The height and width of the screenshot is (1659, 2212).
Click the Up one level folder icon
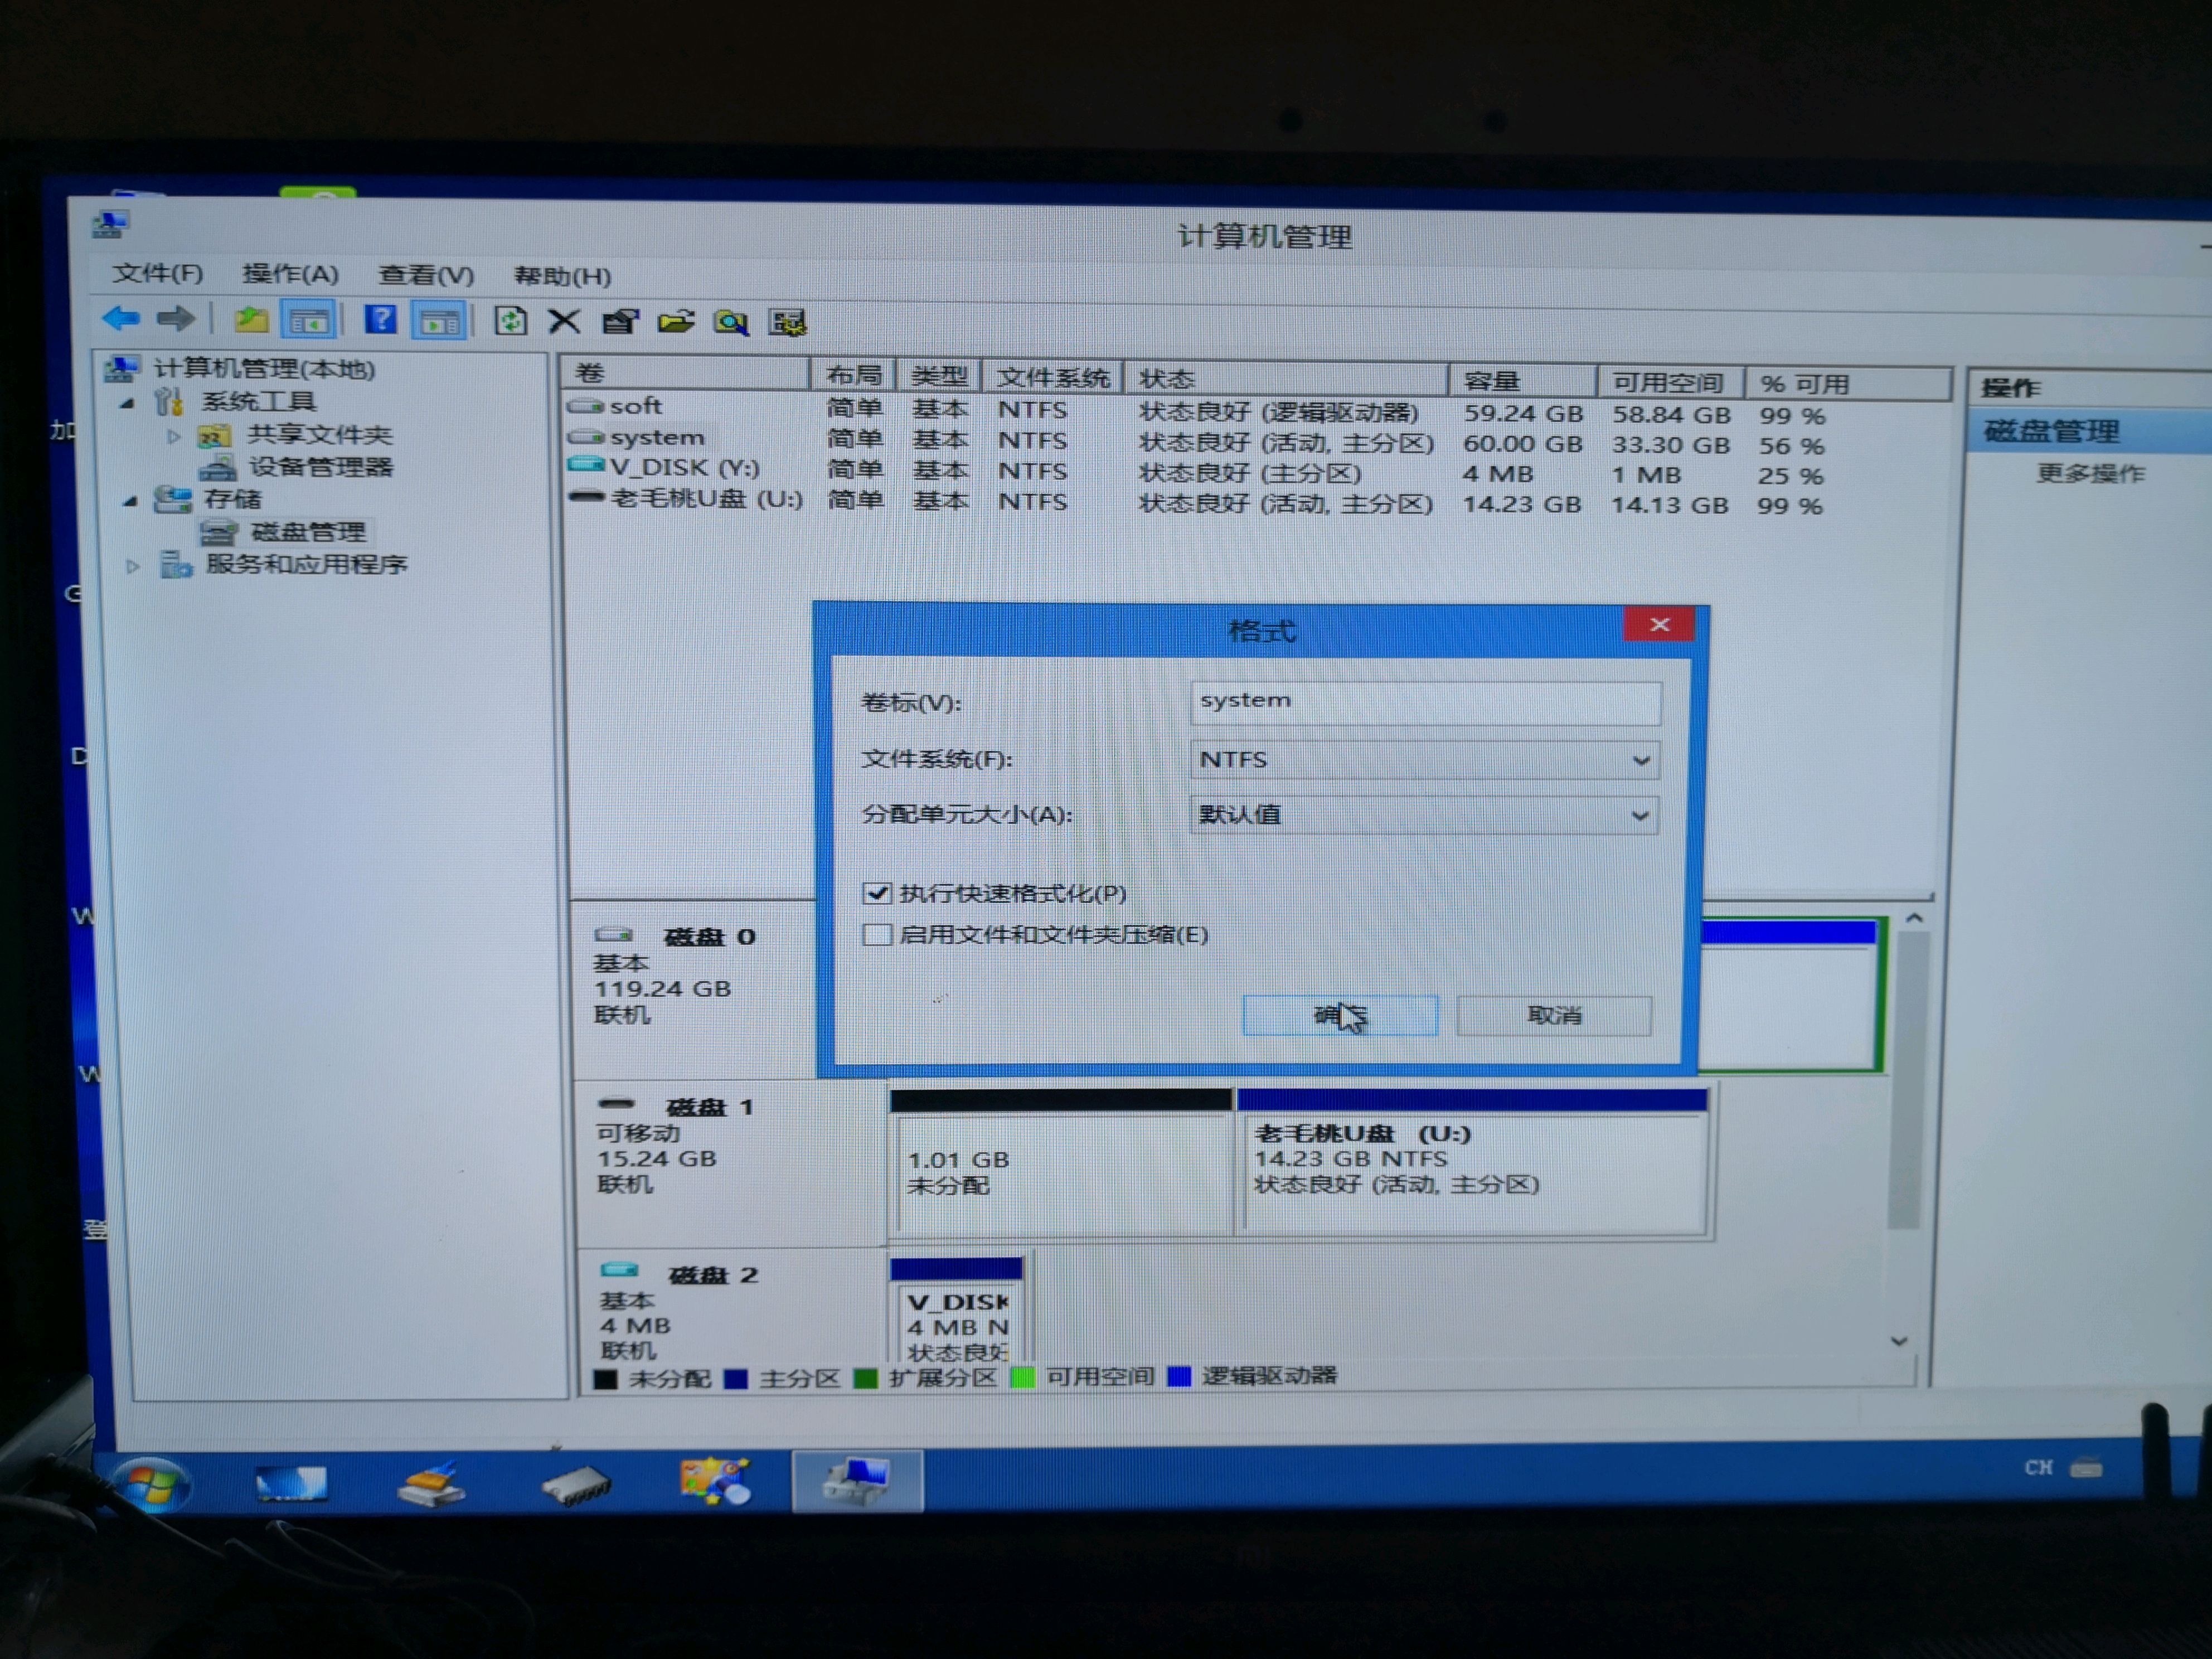click(251, 320)
